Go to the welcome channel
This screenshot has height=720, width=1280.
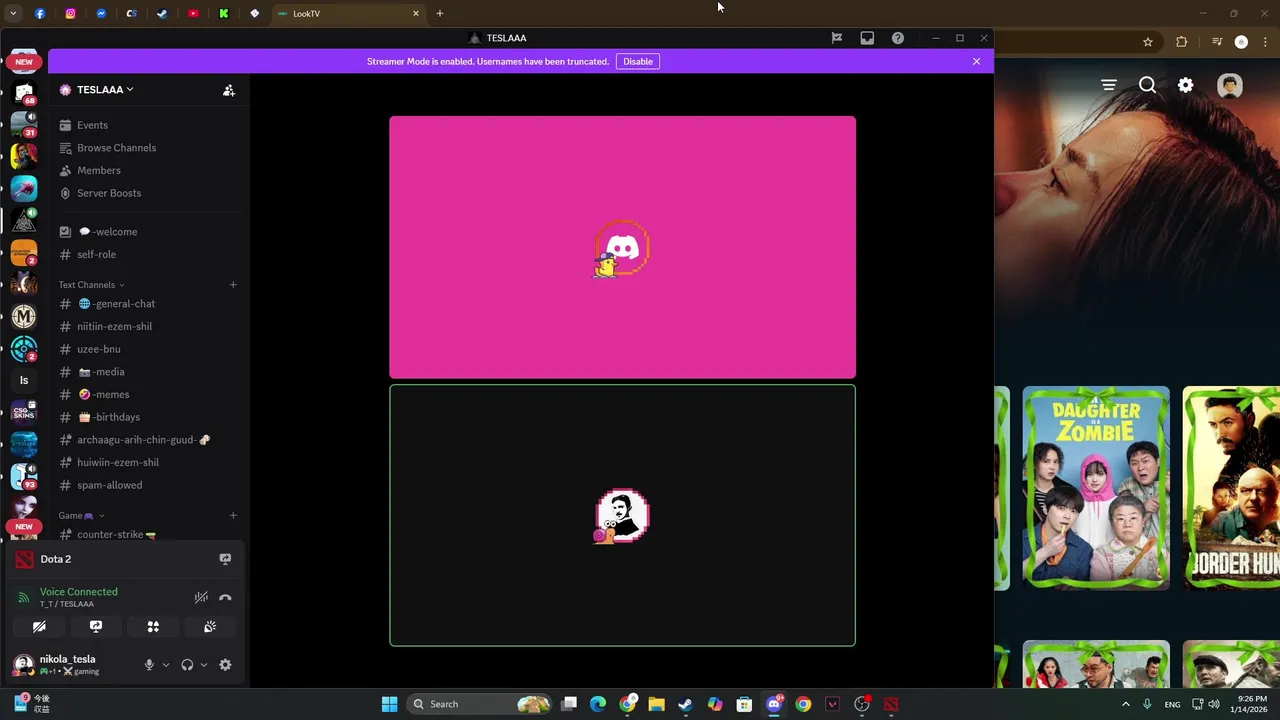pyautogui.click(x=148, y=232)
